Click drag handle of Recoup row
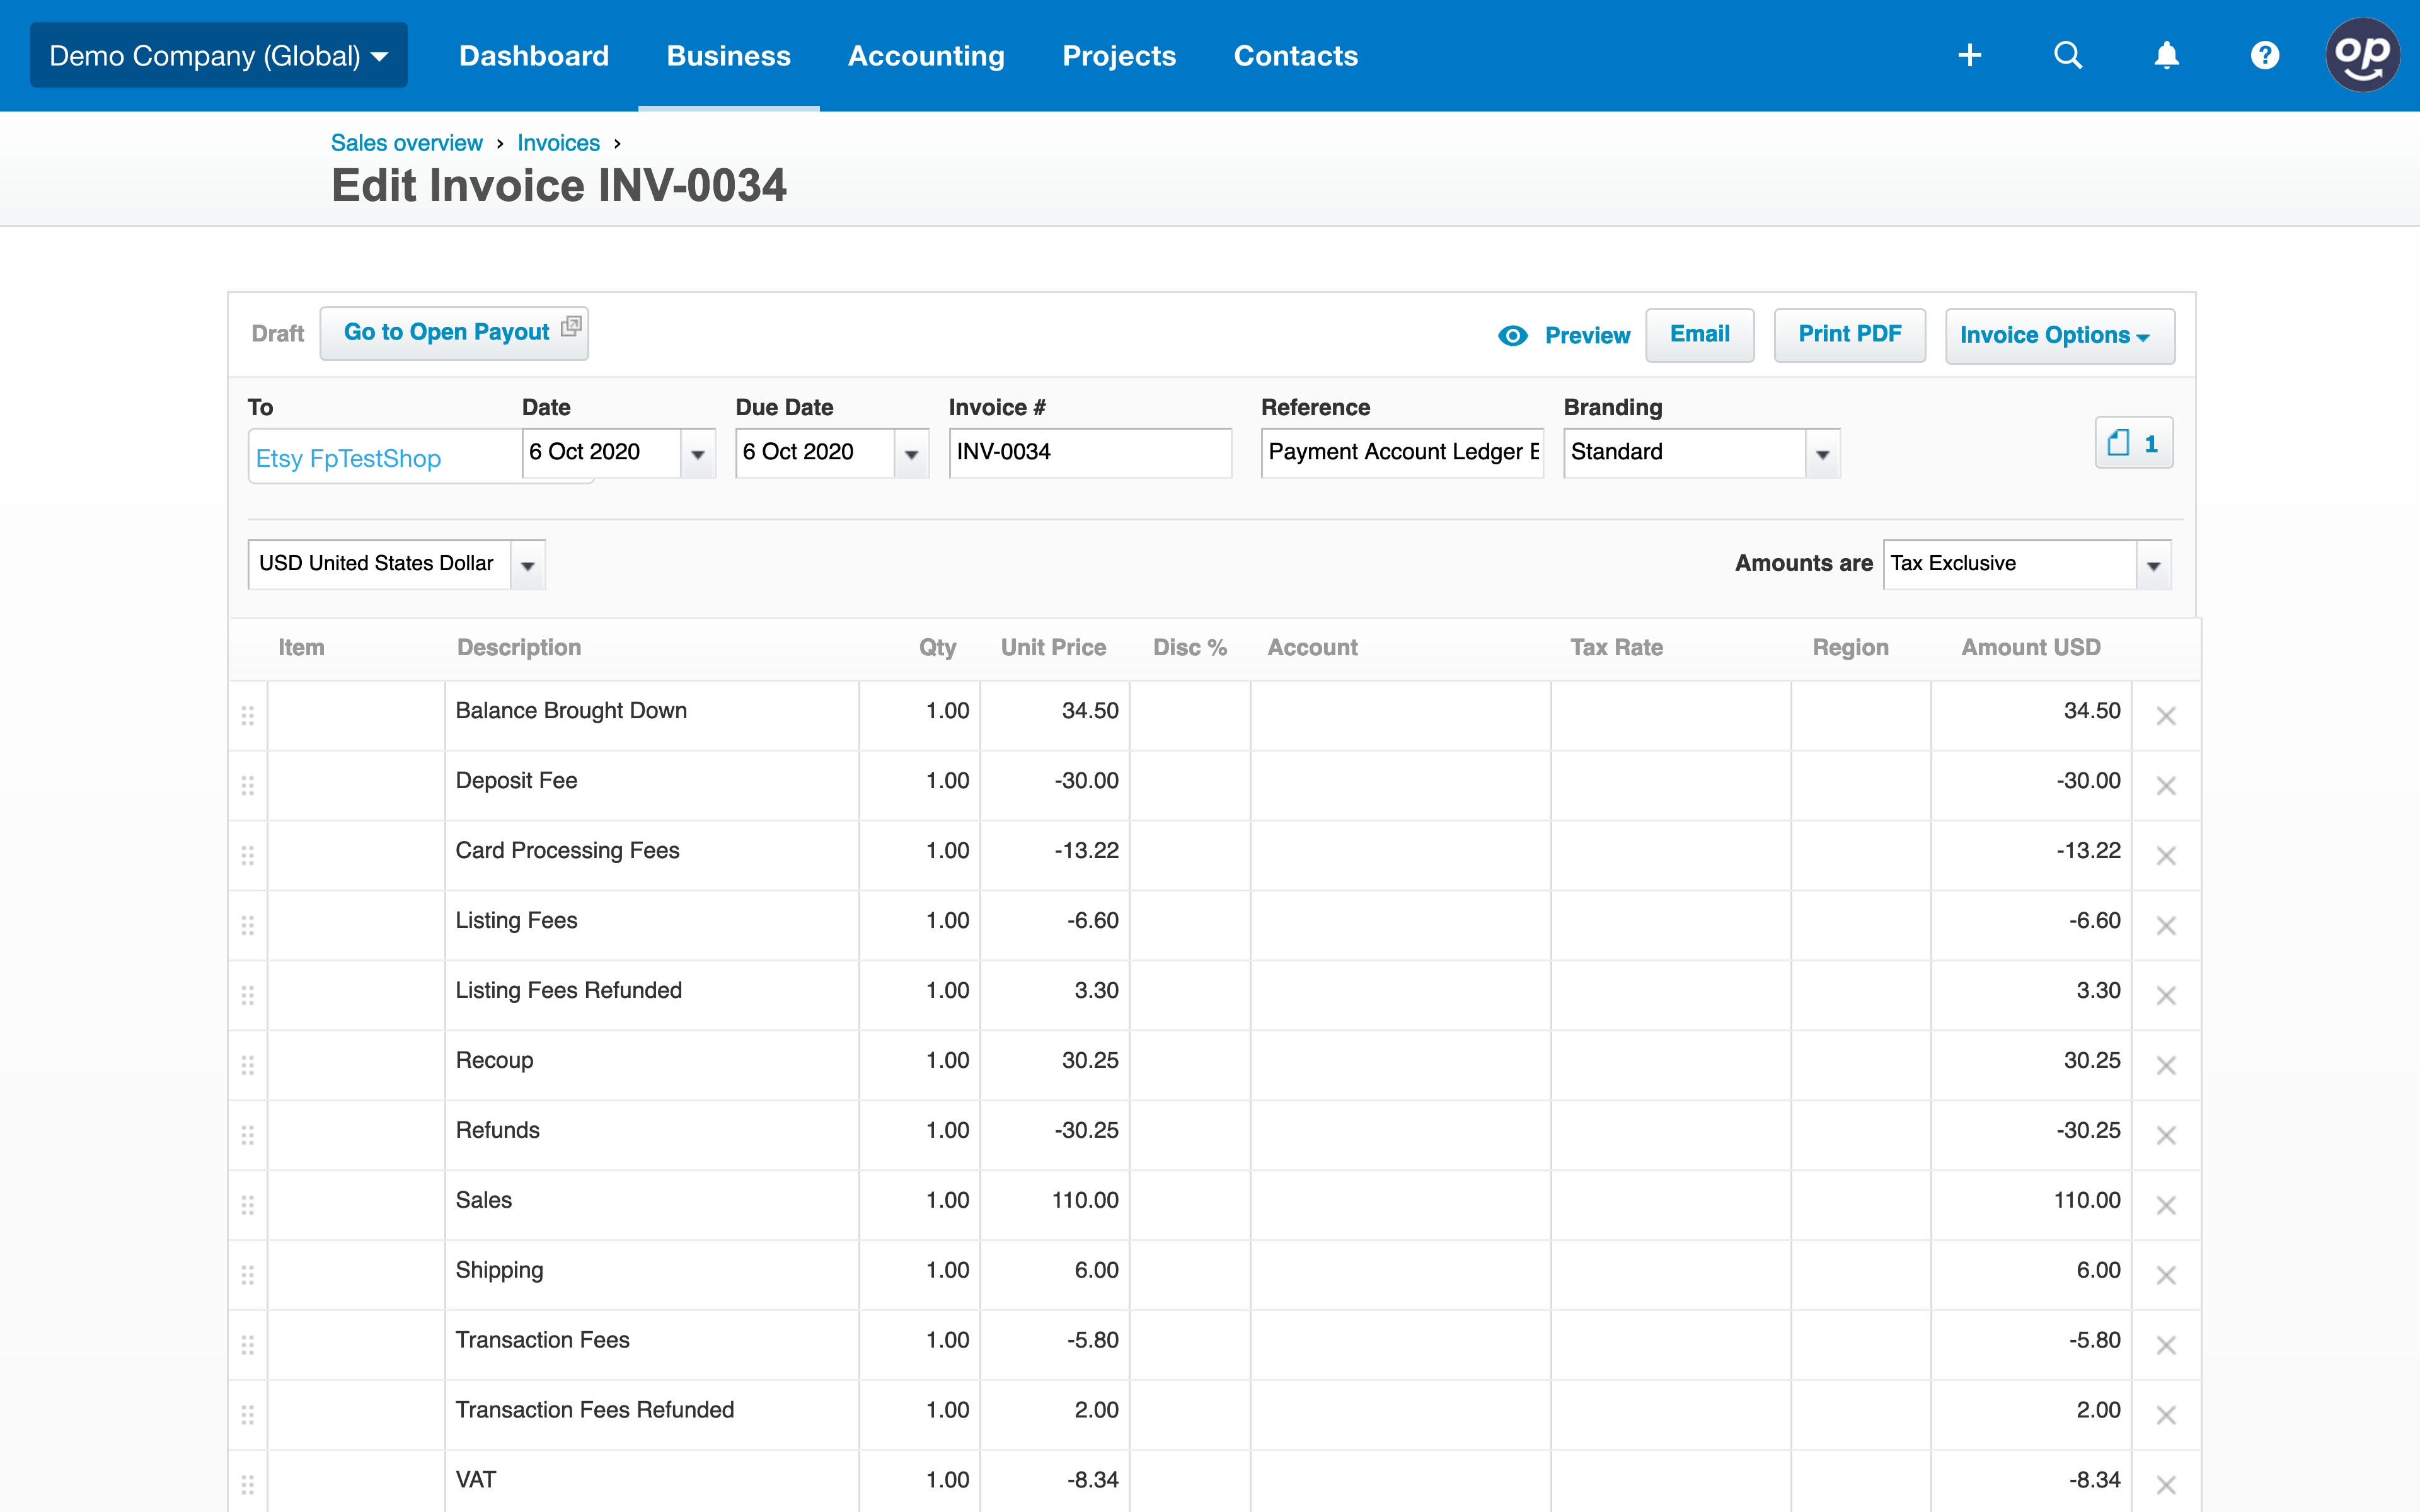This screenshot has width=2420, height=1512. (x=248, y=1066)
